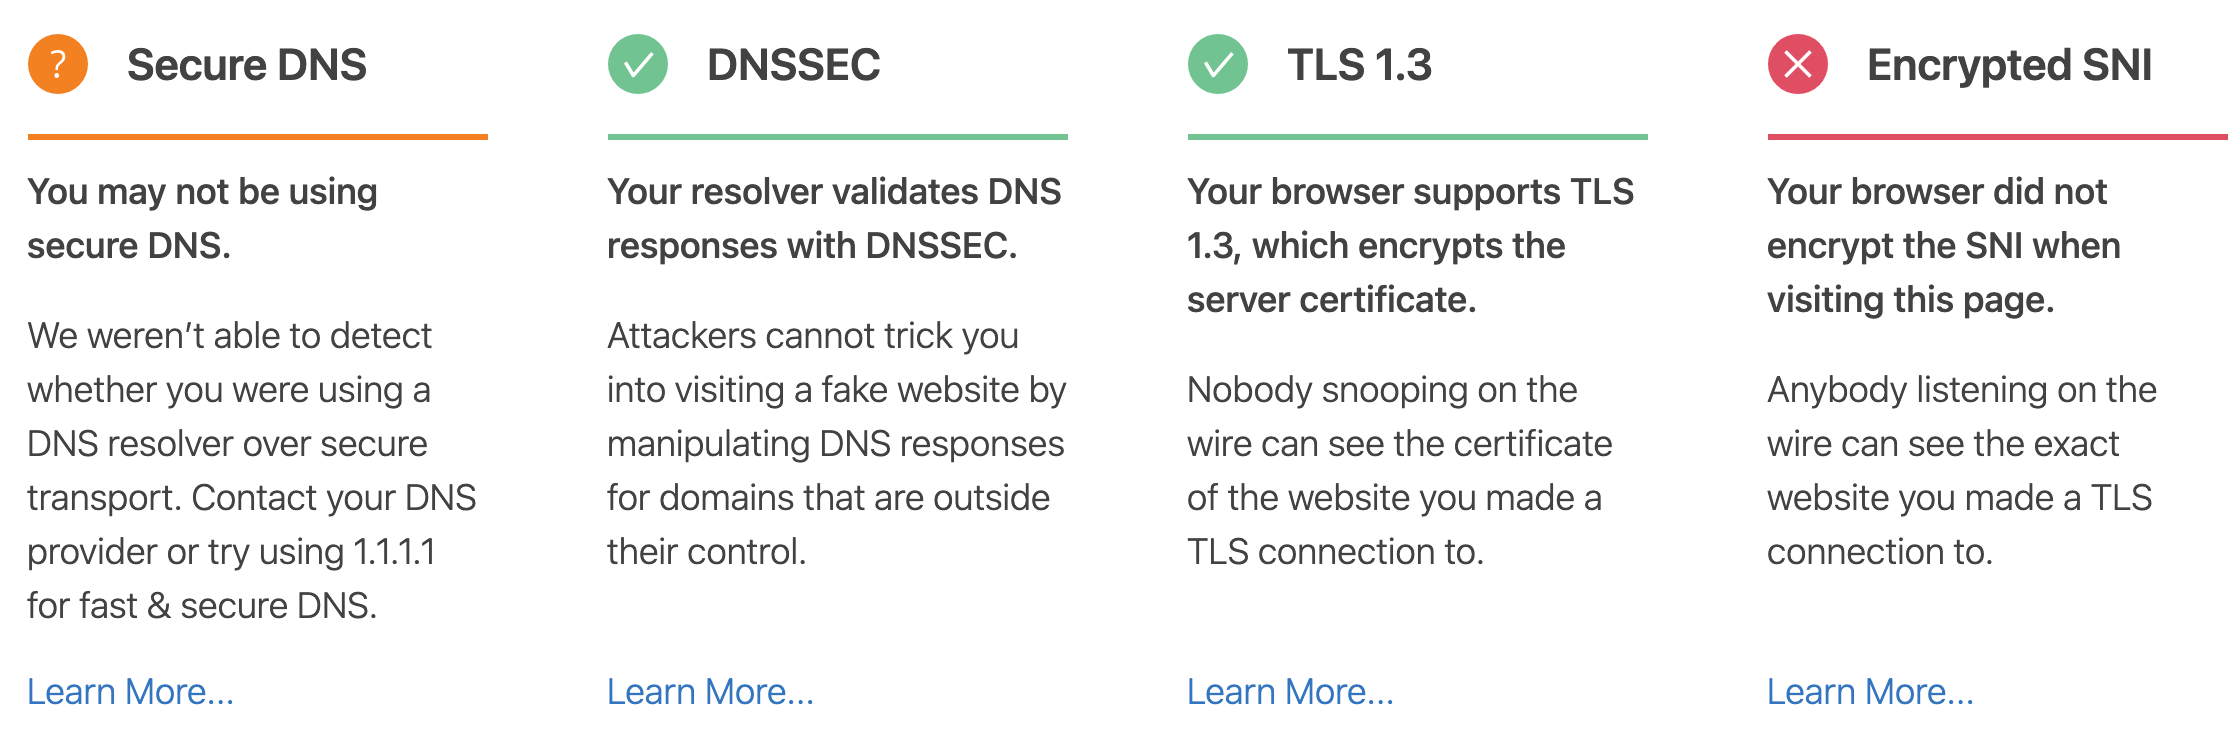Viewport: 2240px width, 732px height.
Task: Click the orange question mark status icon
Action: [58, 64]
